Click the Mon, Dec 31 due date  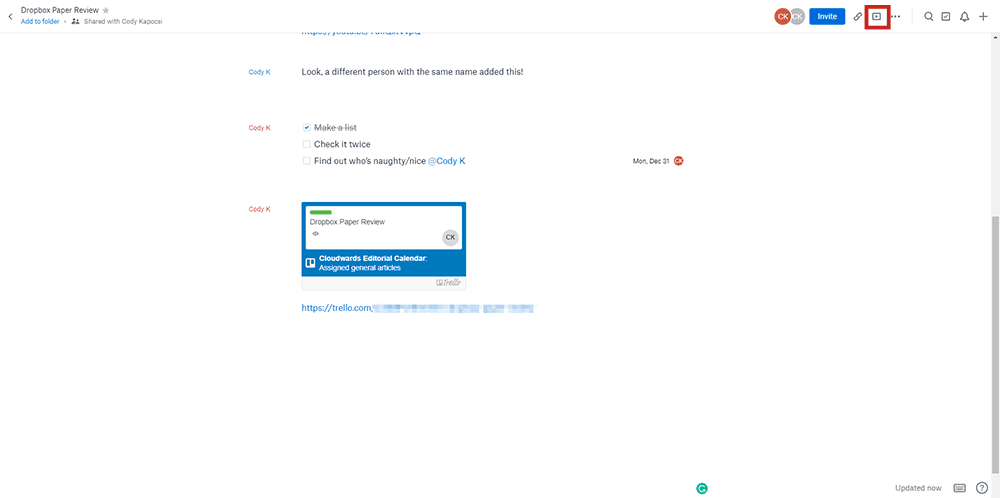tap(651, 161)
